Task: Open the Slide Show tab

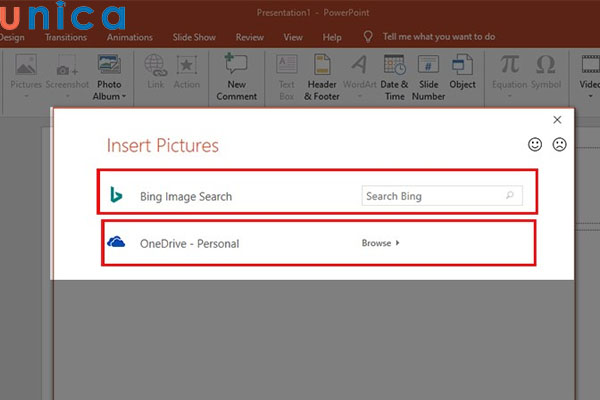Action: point(194,37)
